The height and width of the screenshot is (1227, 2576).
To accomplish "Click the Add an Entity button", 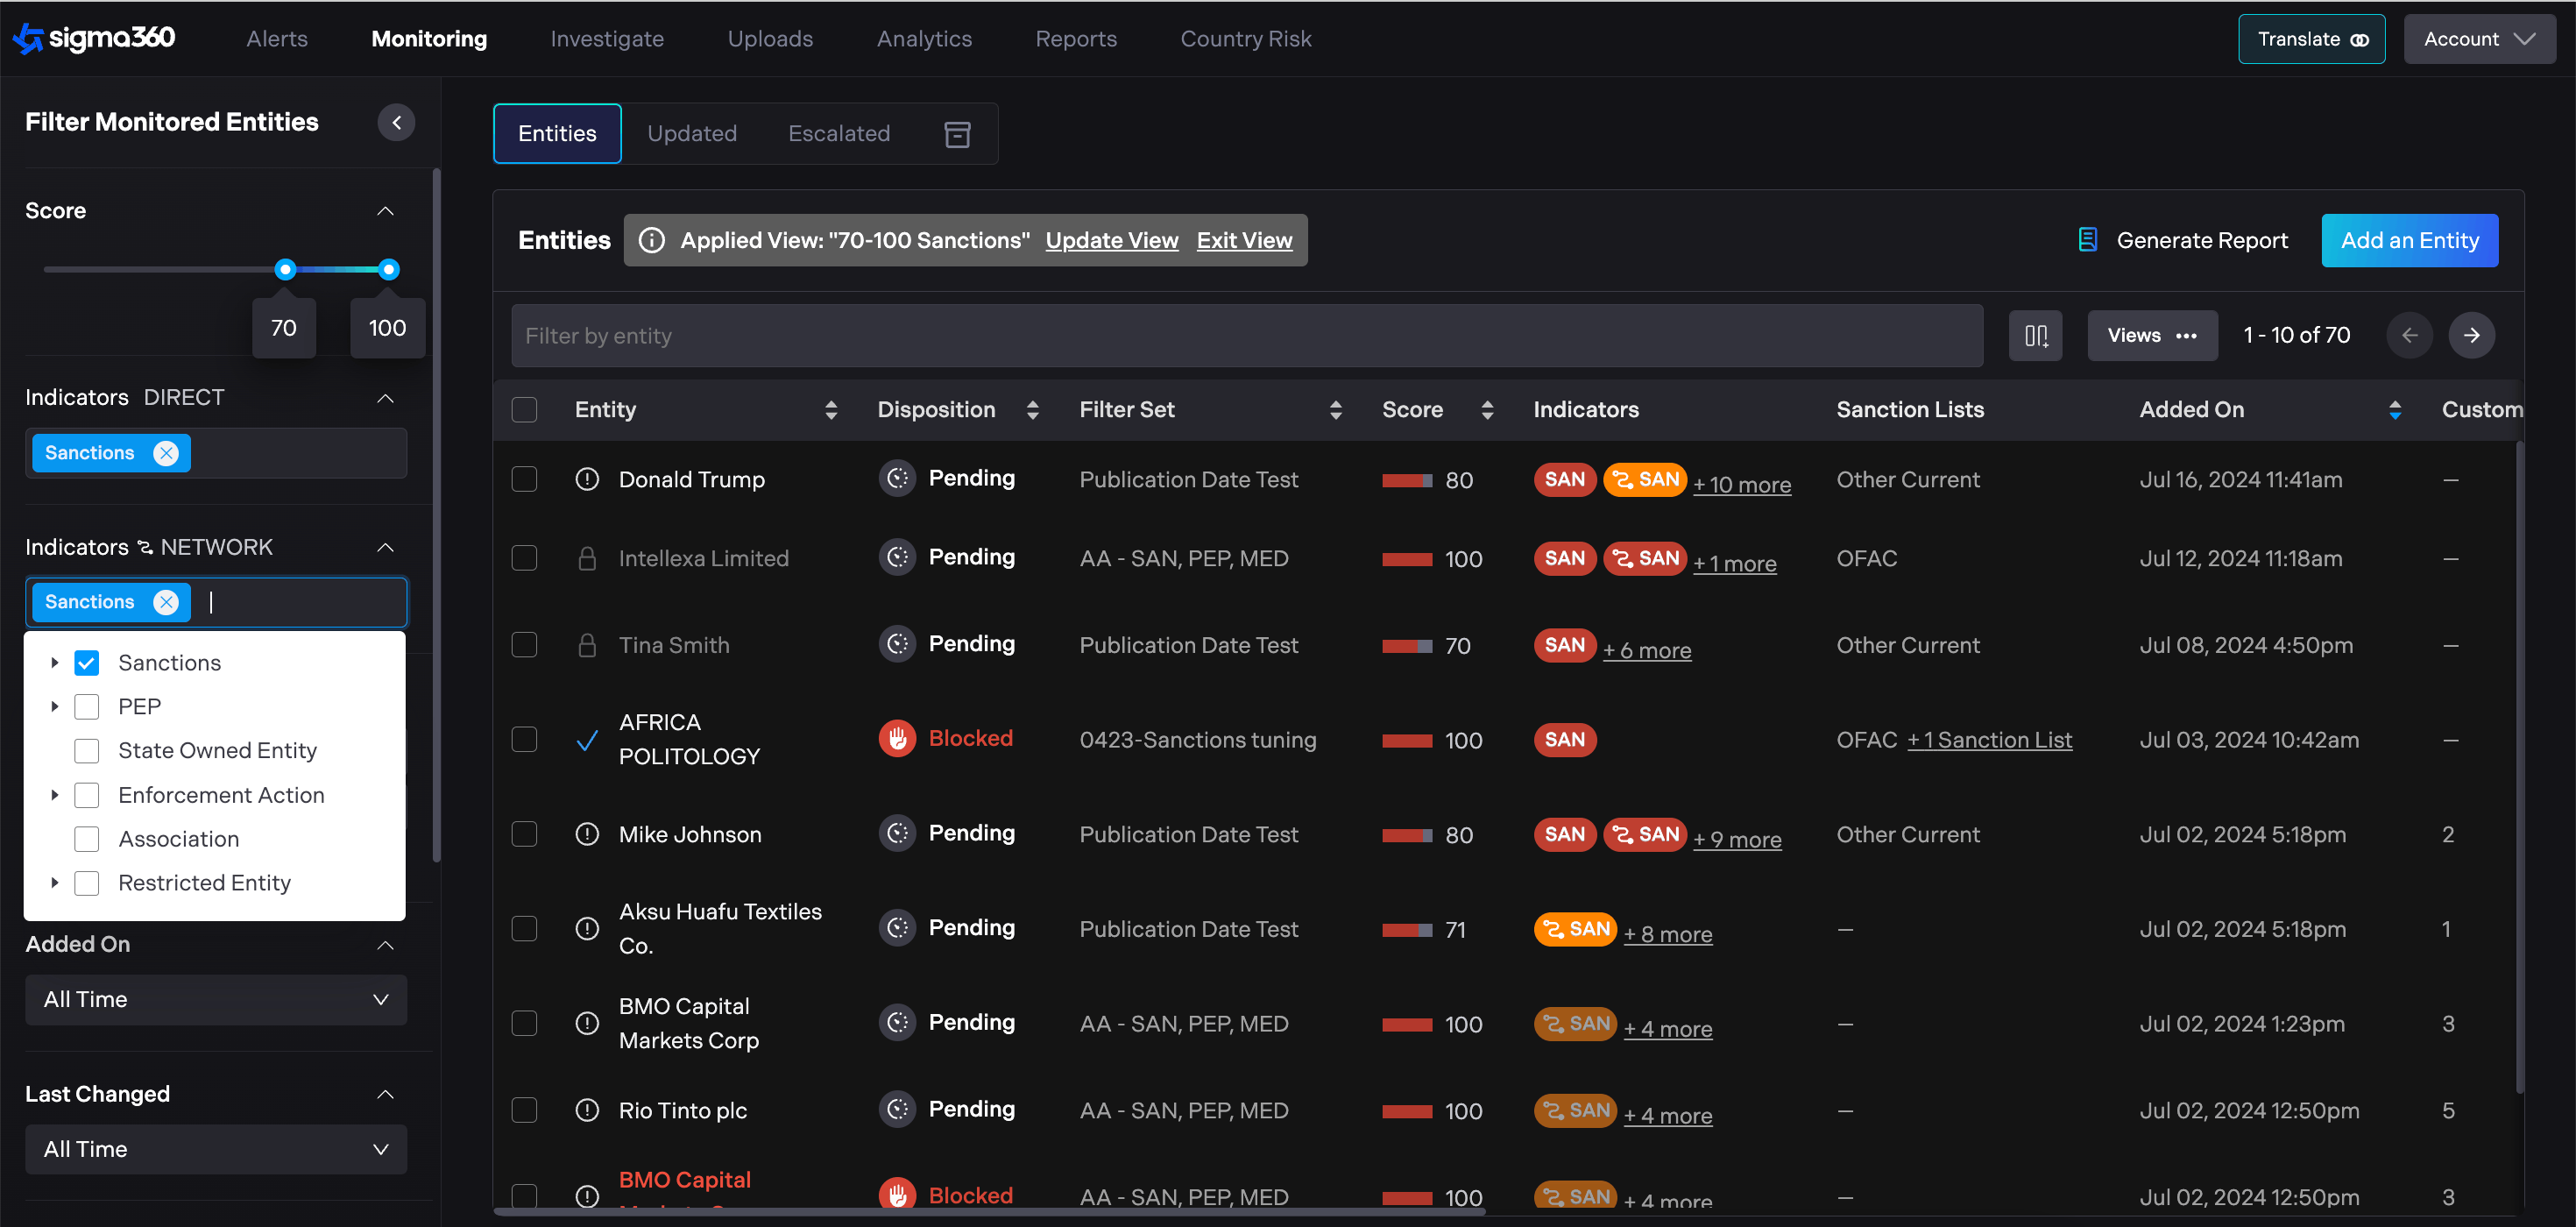I will 2408,240.
